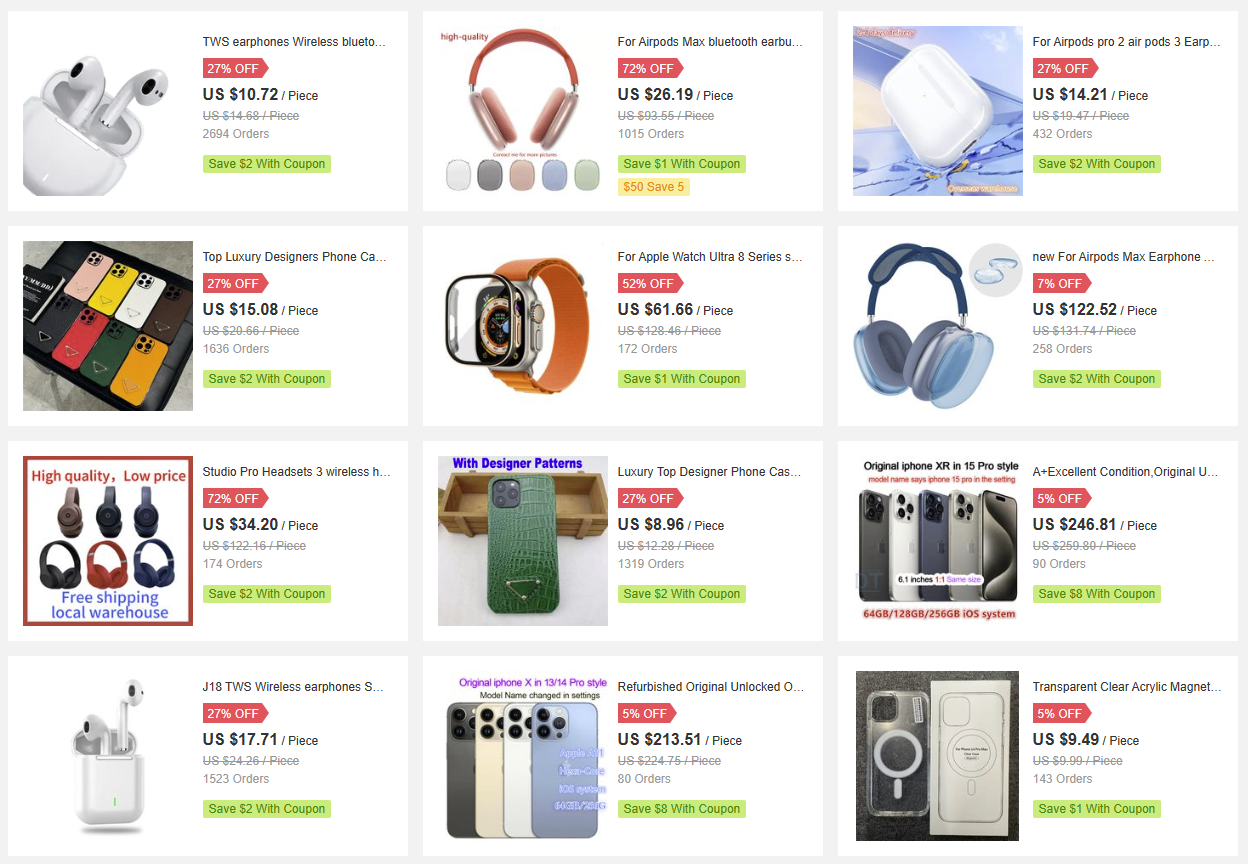Screen dimensions: 1248x864
Task: View the colorful designer phone cases thumbnail
Action: (108, 325)
